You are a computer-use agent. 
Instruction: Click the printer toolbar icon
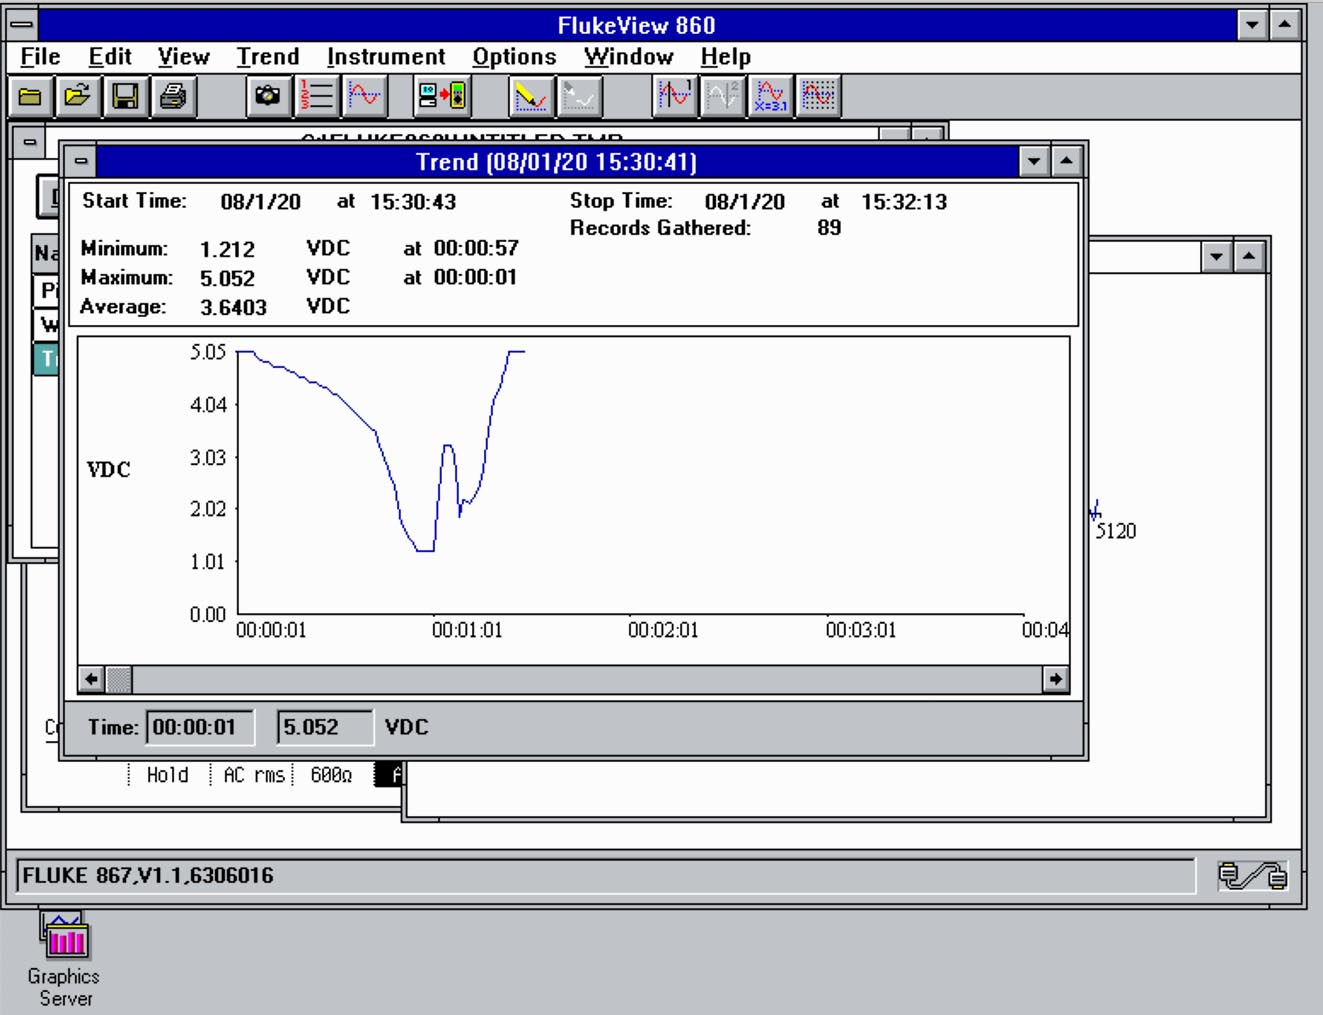coord(173,97)
